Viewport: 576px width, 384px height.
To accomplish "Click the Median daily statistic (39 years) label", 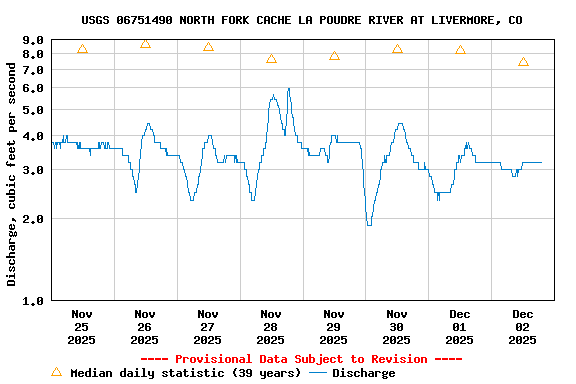I will click(186, 373).
